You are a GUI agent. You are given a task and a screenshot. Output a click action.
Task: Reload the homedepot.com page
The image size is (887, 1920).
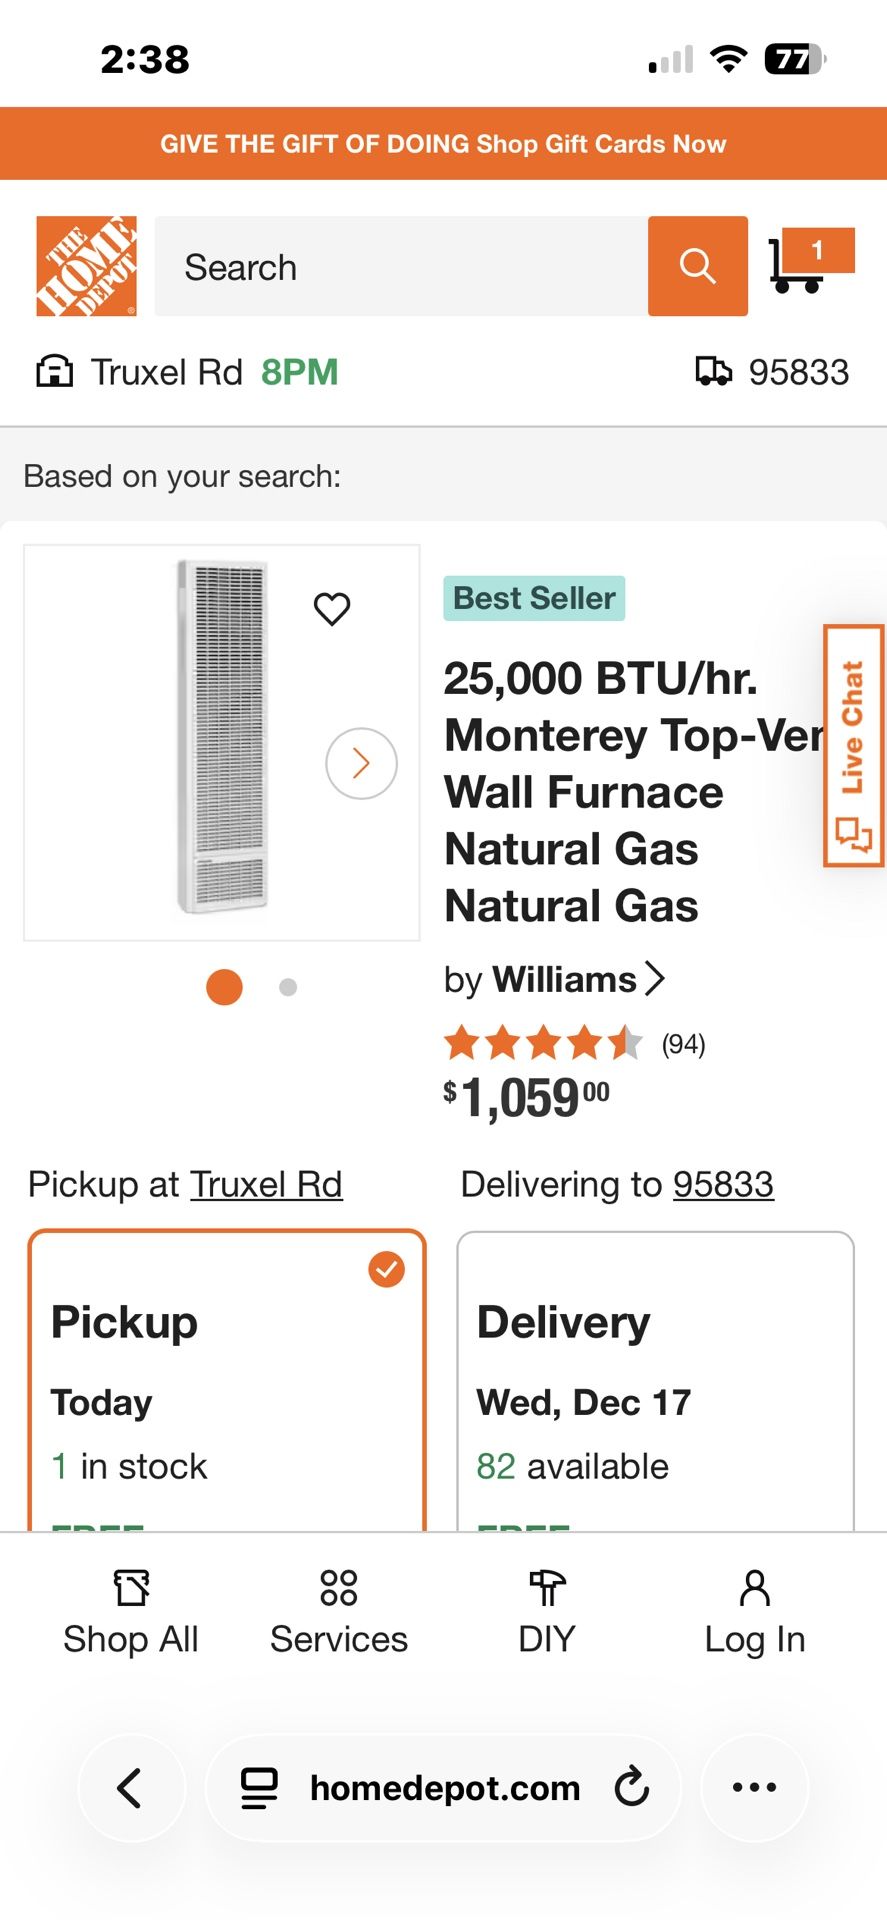tap(632, 1787)
